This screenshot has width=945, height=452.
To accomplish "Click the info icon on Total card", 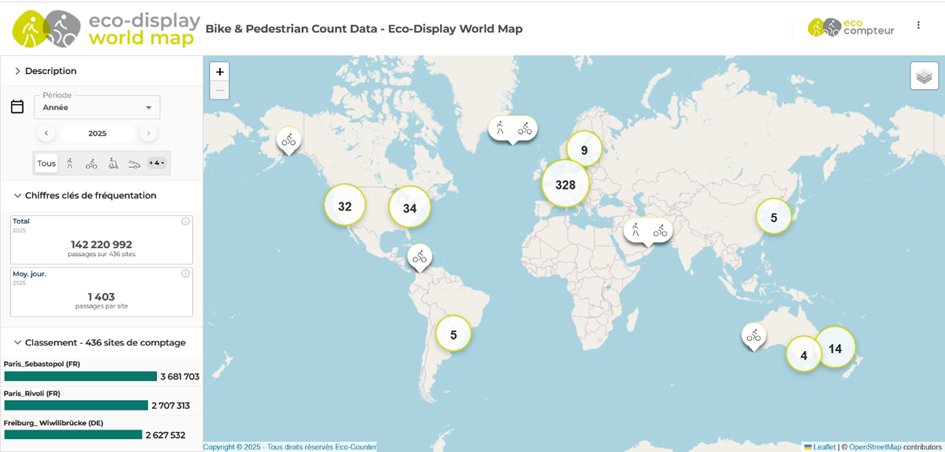I will (185, 222).
